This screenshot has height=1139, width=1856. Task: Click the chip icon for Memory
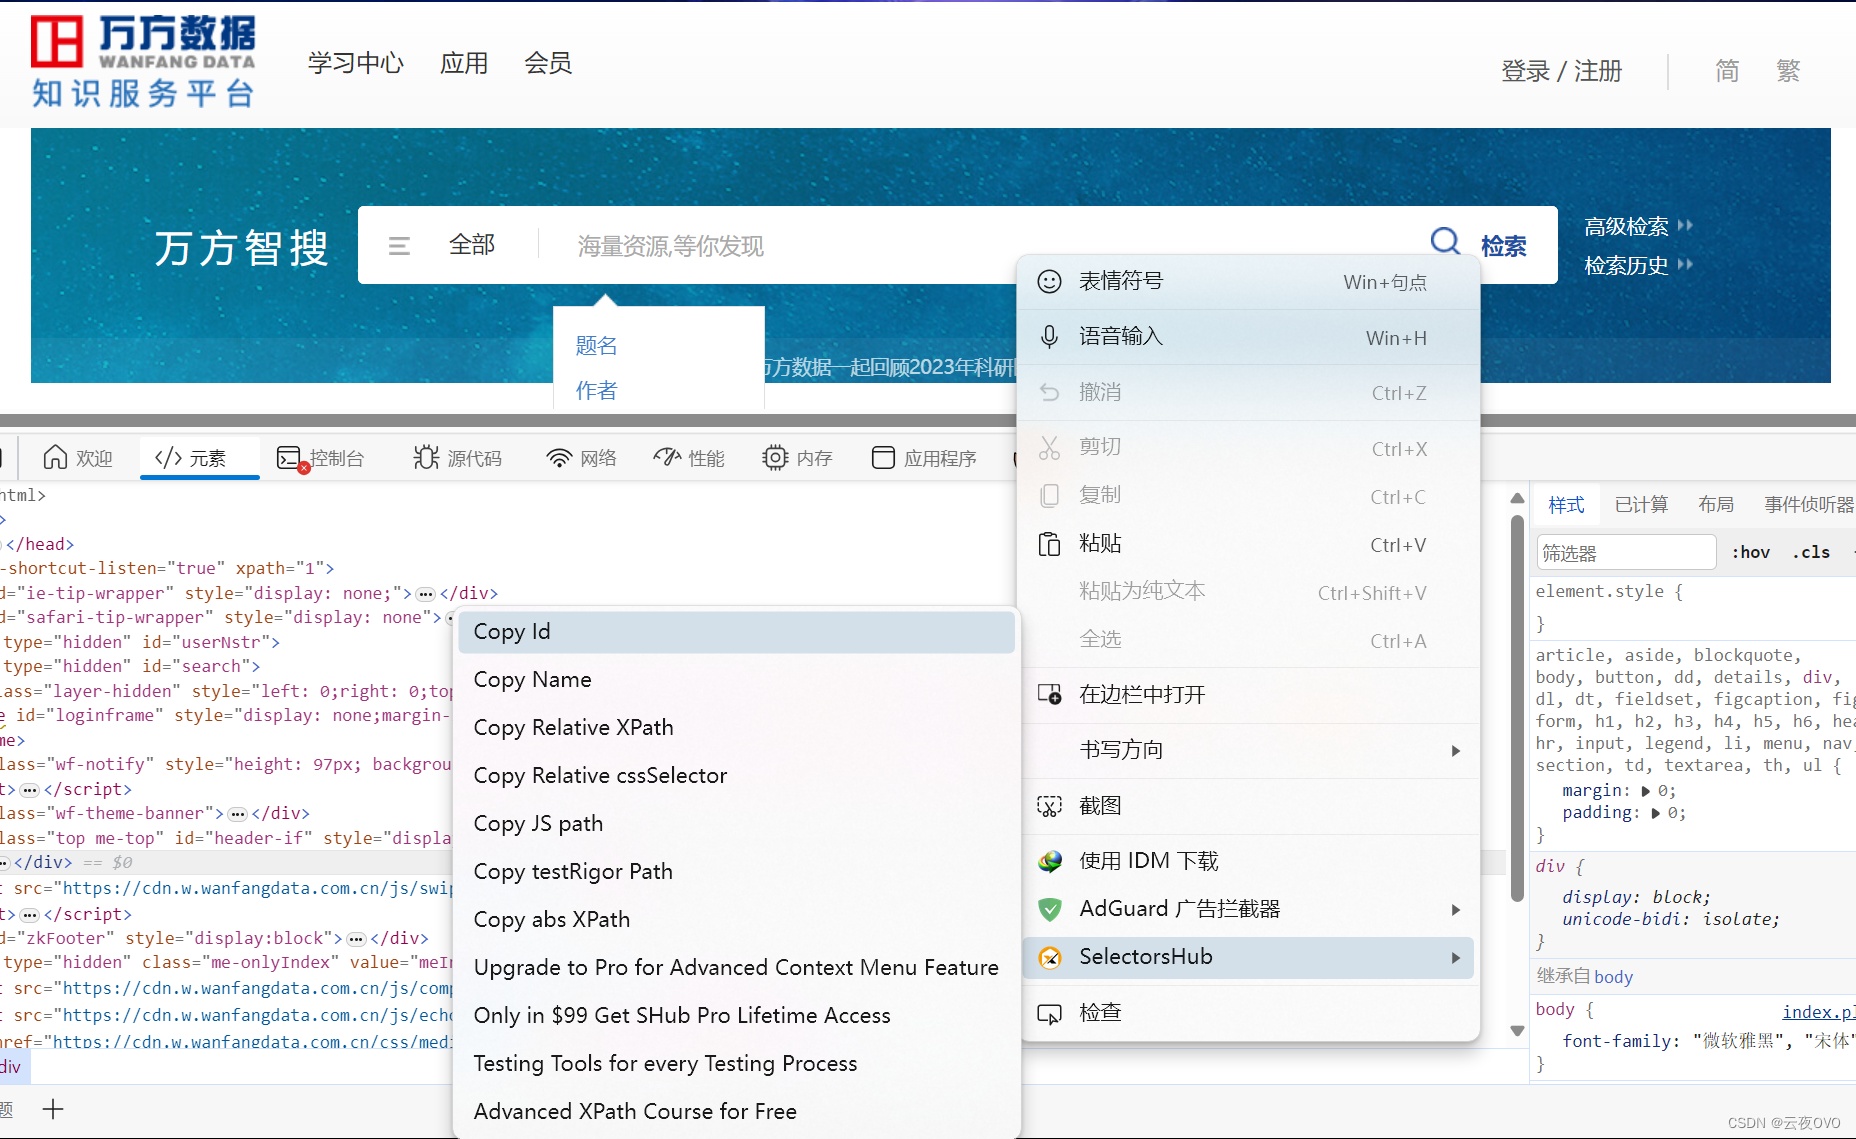coord(775,457)
